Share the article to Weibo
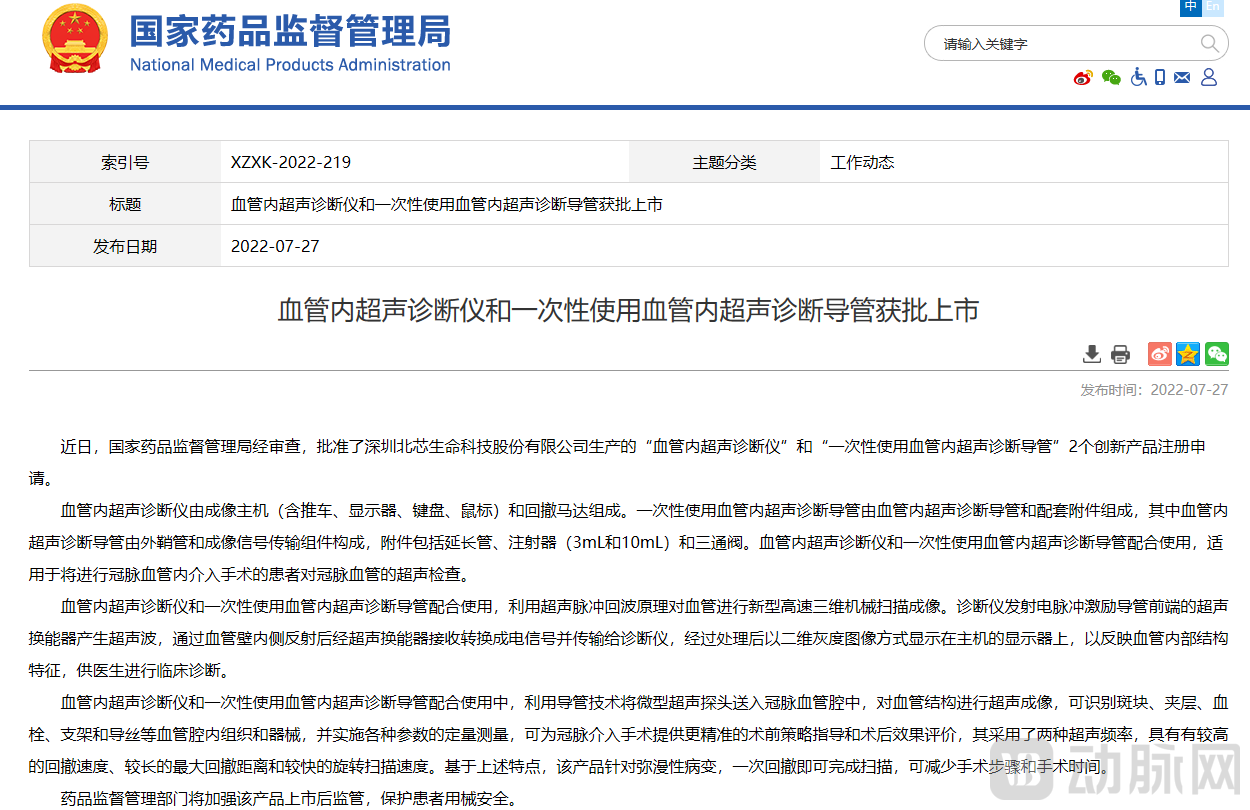This screenshot has height=810, width=1250. [1159, 354]
